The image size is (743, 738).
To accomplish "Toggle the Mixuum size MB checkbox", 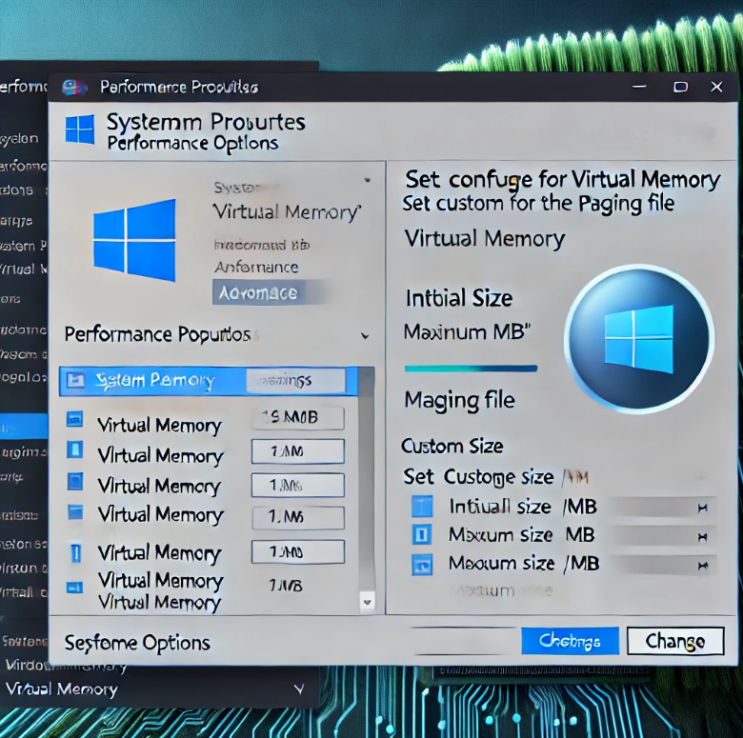I will [422, 535].
